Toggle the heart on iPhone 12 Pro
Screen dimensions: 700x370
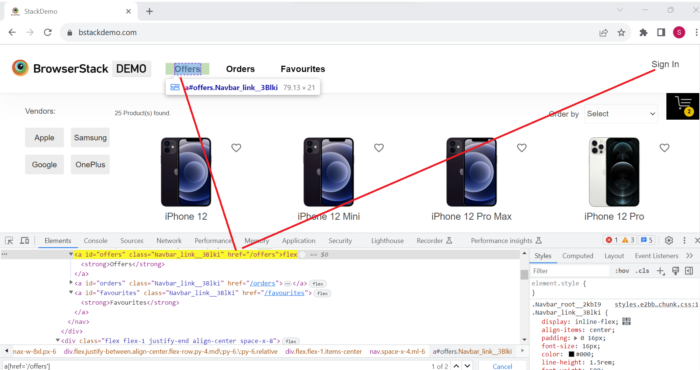pos(664,148)
